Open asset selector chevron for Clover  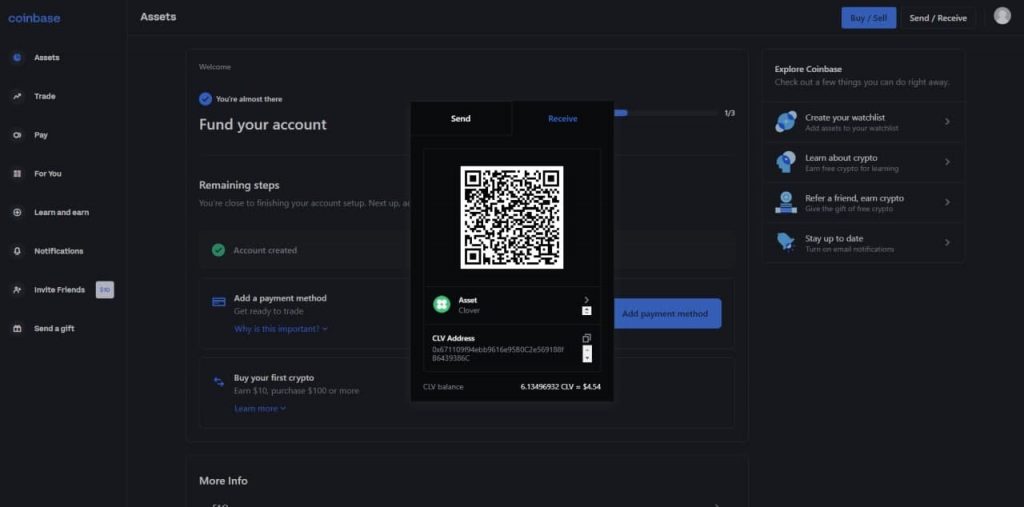[586, 300]
